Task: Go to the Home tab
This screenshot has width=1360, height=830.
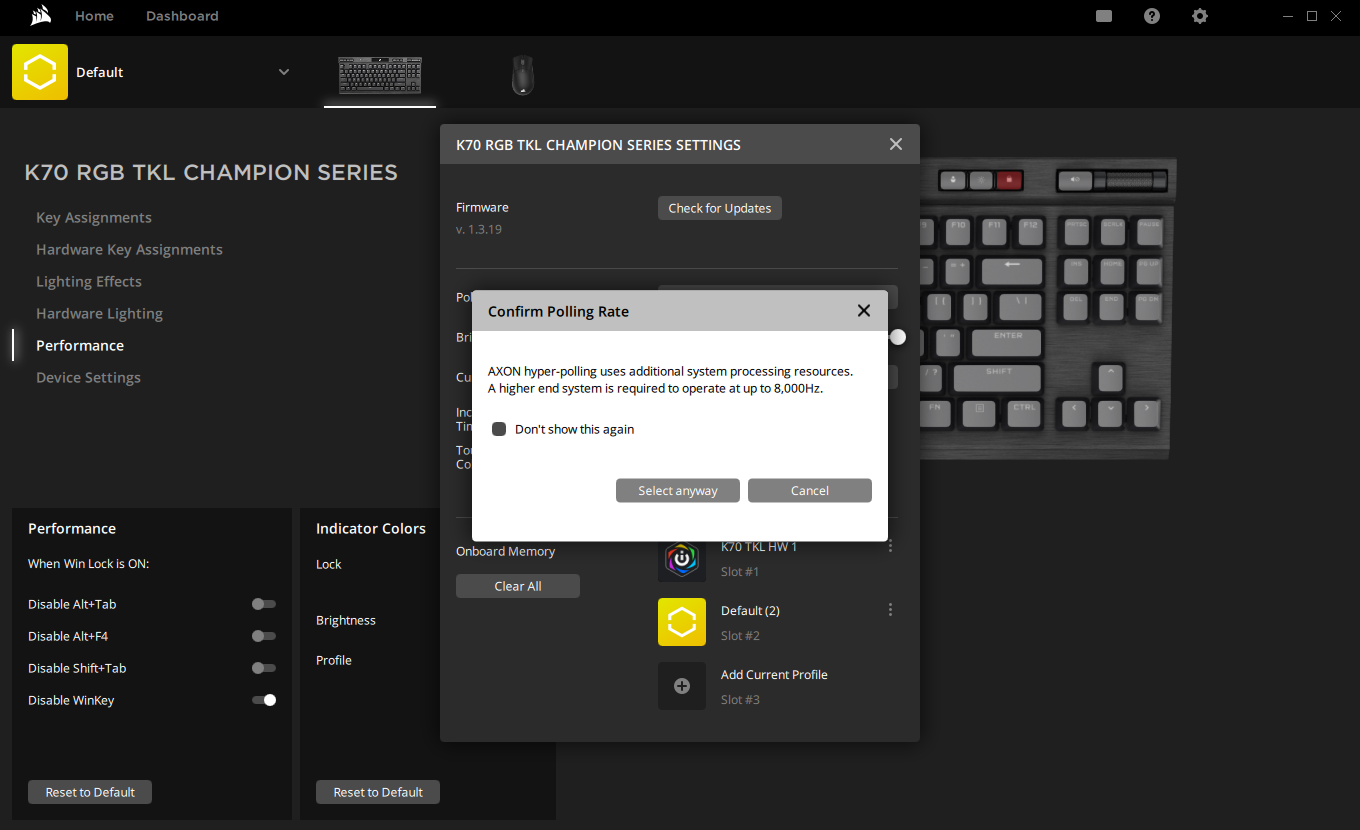Action: 94,16
